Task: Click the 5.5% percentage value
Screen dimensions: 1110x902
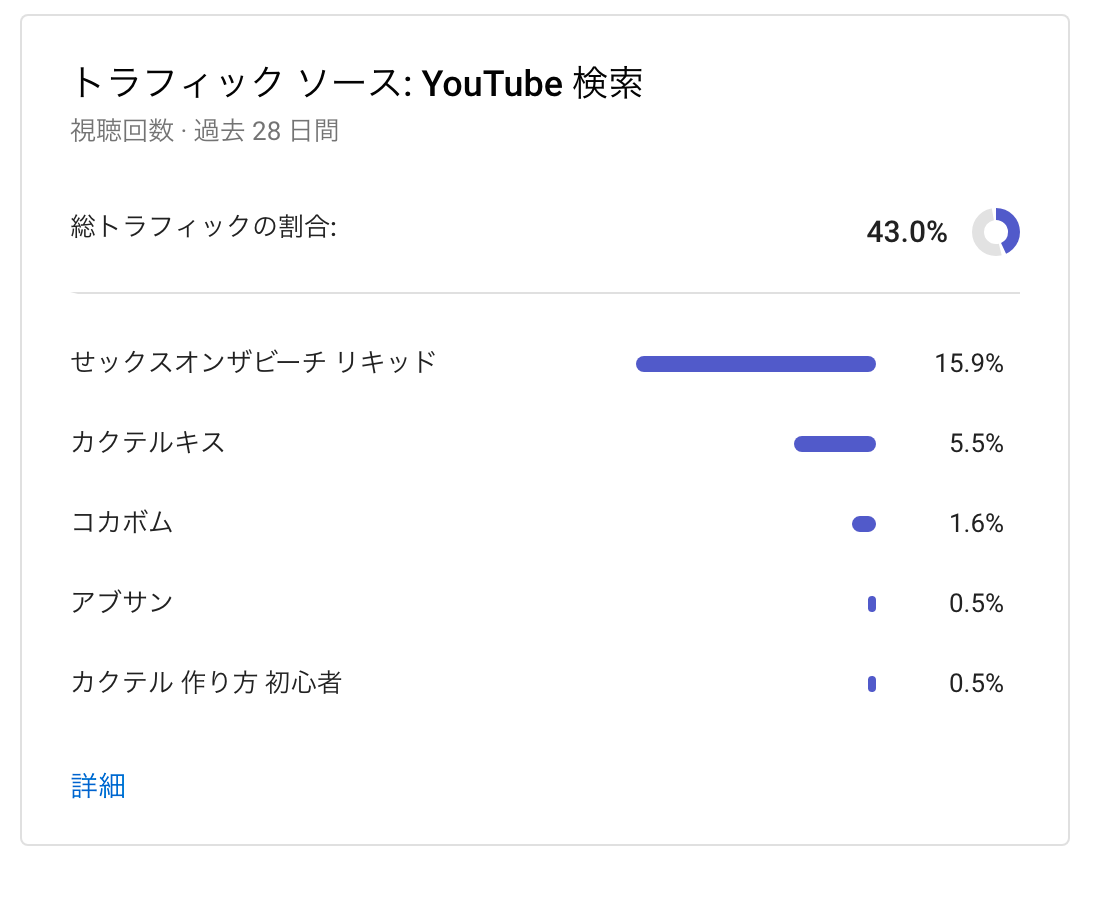Action: pos(976,444)
